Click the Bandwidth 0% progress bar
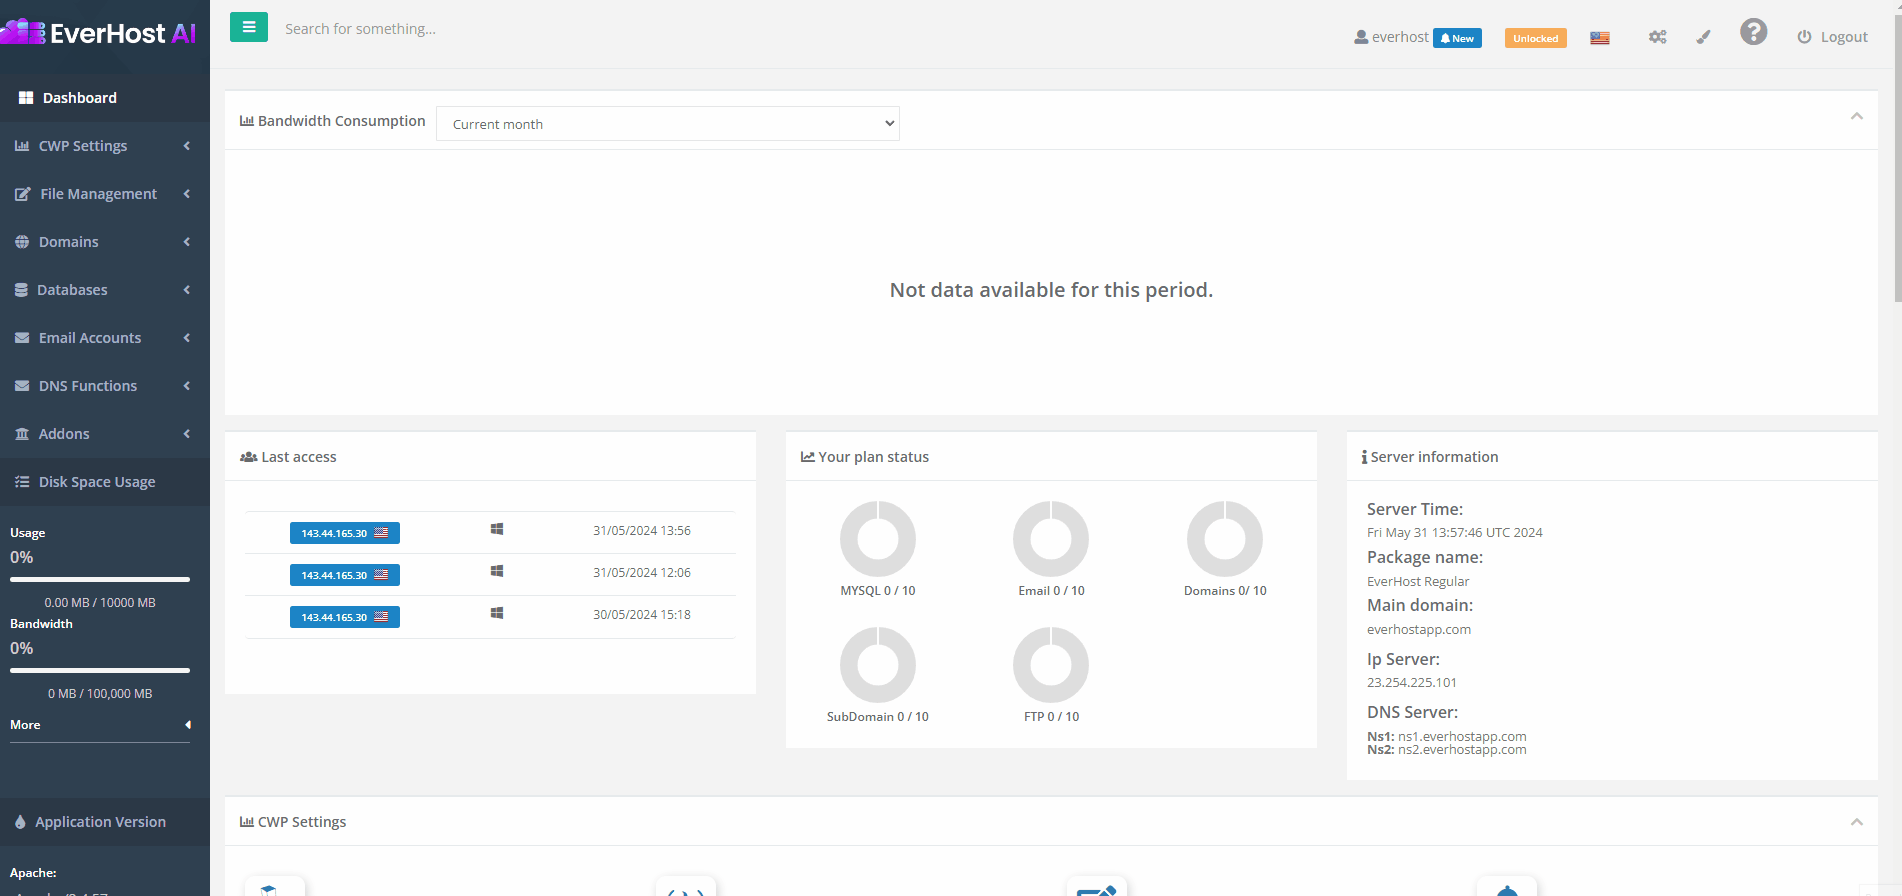This screenshot has height=896, width=1902. coord(100,670)
